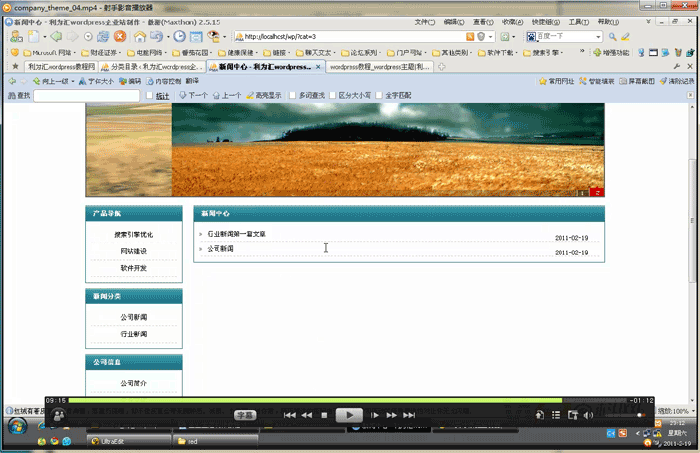The height and width of the screenshot is (453, 700).
Task: Expand the Microsoft 网站 favorites folder
Action: (x=50, y=53)
